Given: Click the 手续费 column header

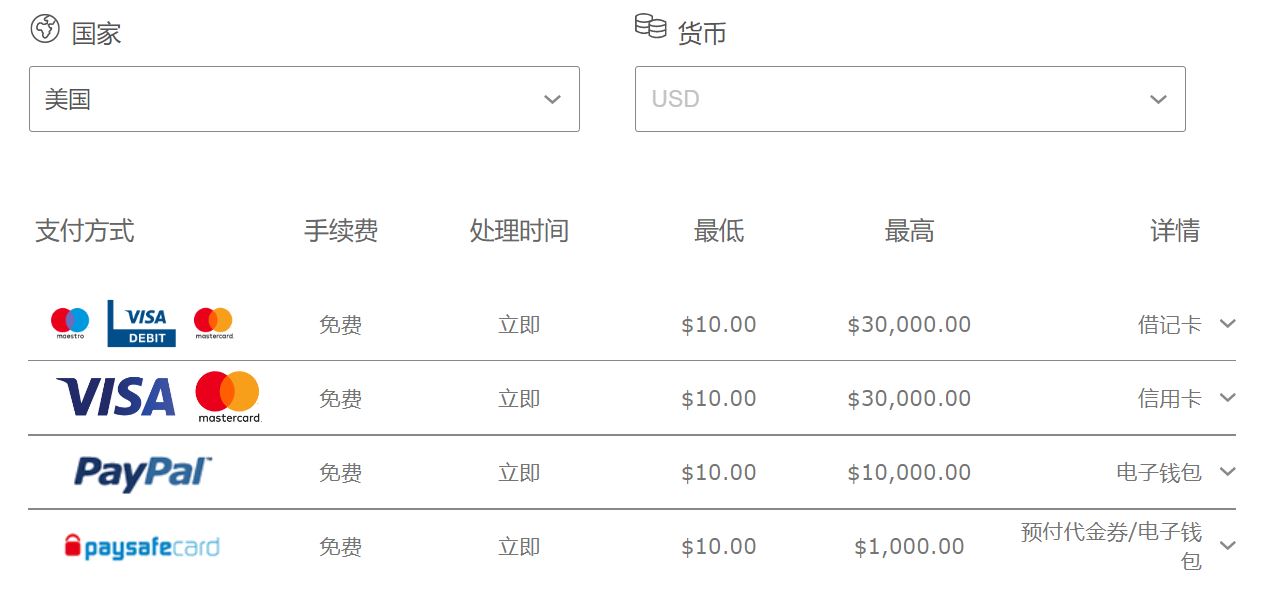Looking at the screenshot, I should tap(341, 231).
